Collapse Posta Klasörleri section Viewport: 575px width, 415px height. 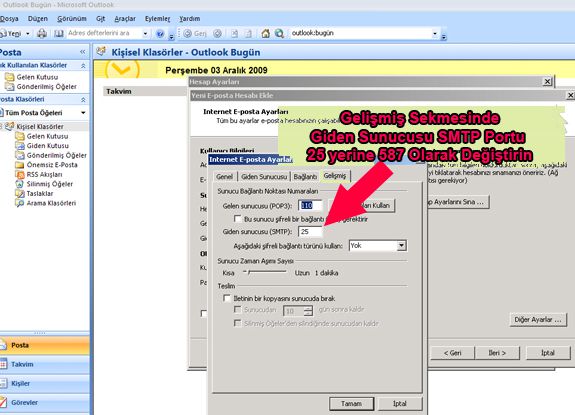[83, 99]
